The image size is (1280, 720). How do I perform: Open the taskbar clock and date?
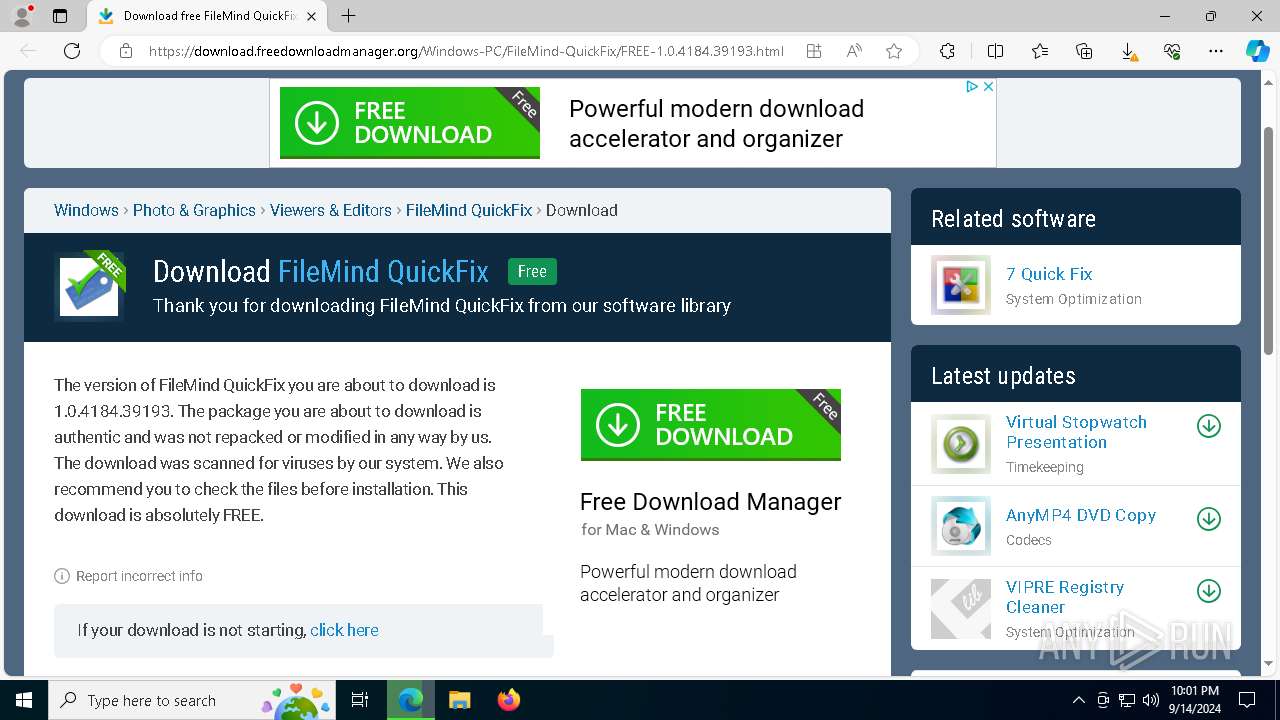coord(1194,700)
